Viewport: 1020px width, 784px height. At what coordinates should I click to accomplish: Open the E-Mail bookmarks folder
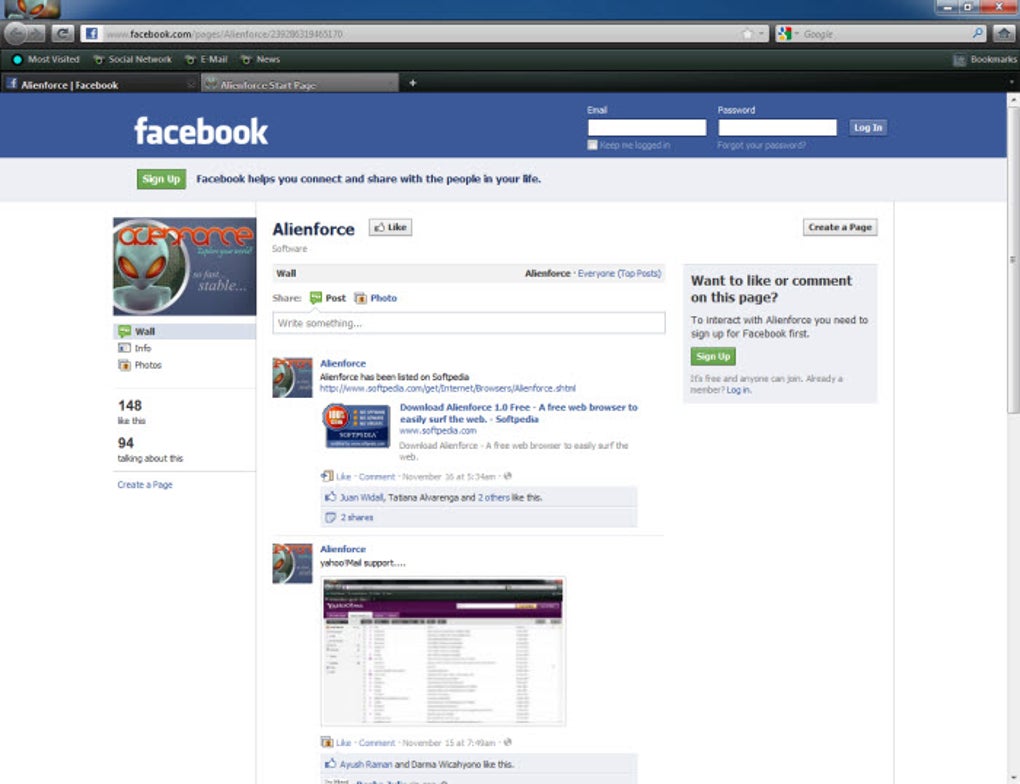pyautogui.click(x=206, y=59)
